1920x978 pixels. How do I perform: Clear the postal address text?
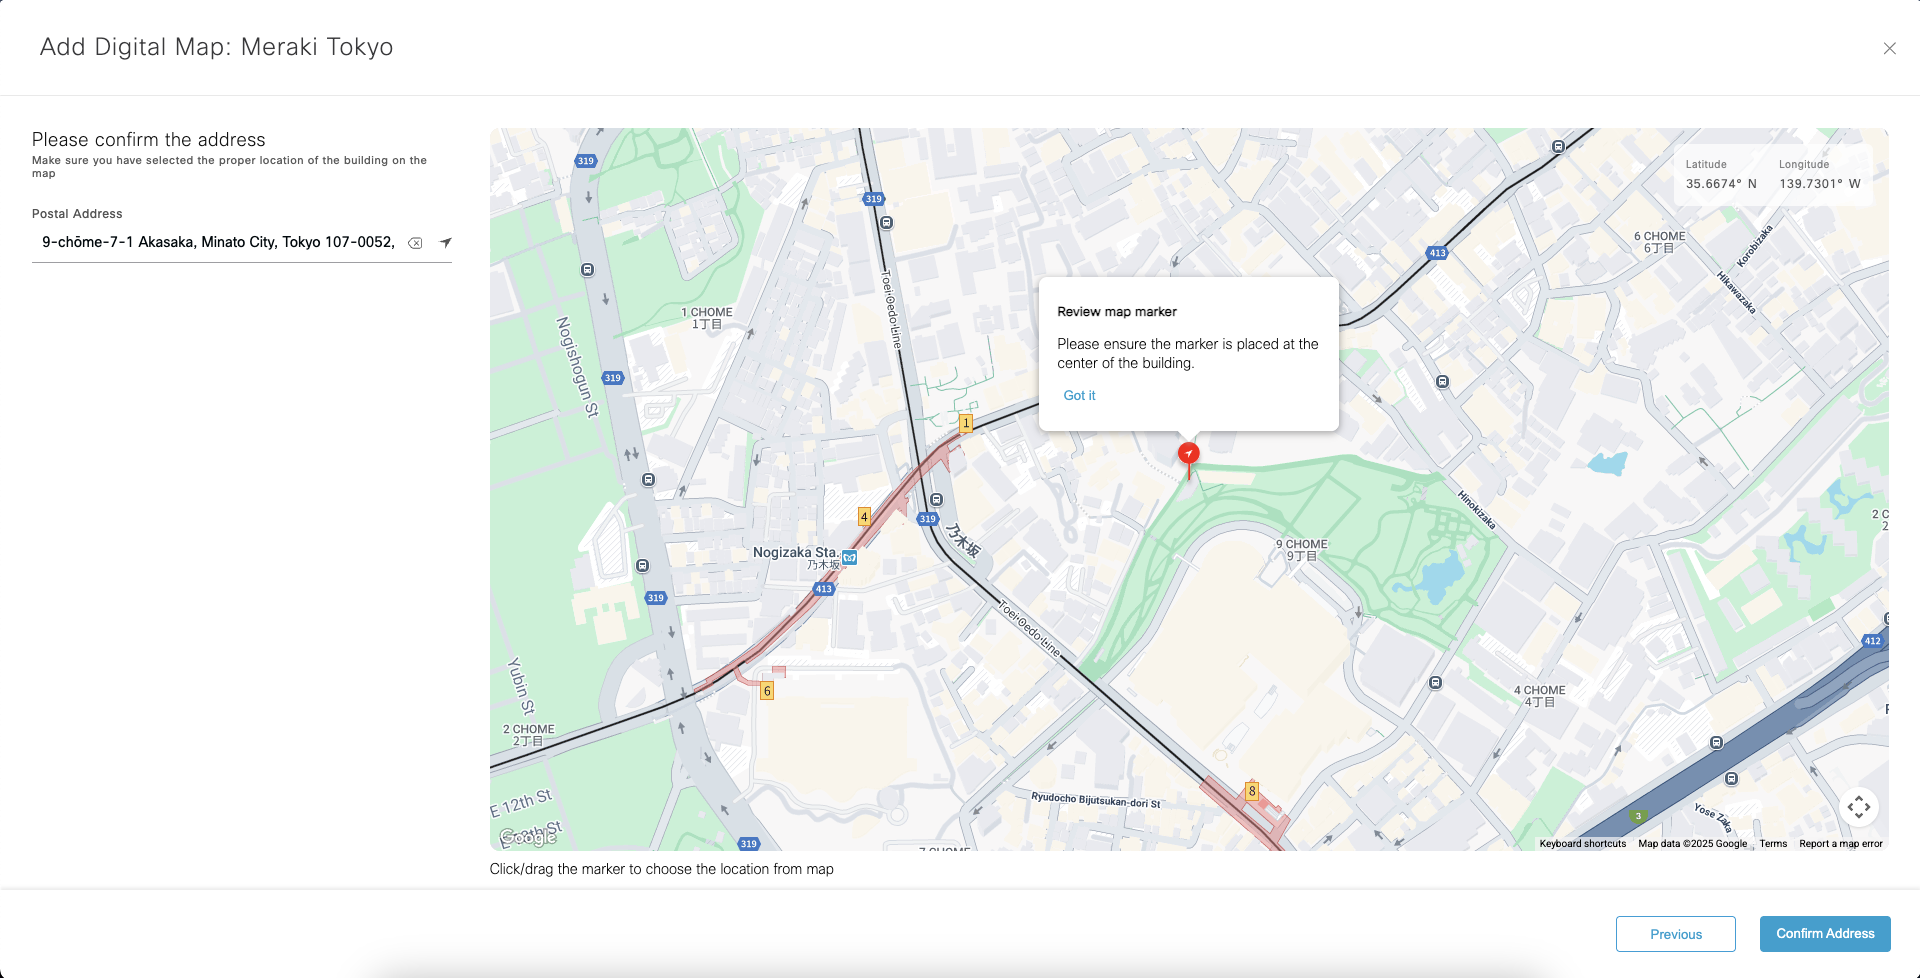pyautogui.click(x=415, y=243)
